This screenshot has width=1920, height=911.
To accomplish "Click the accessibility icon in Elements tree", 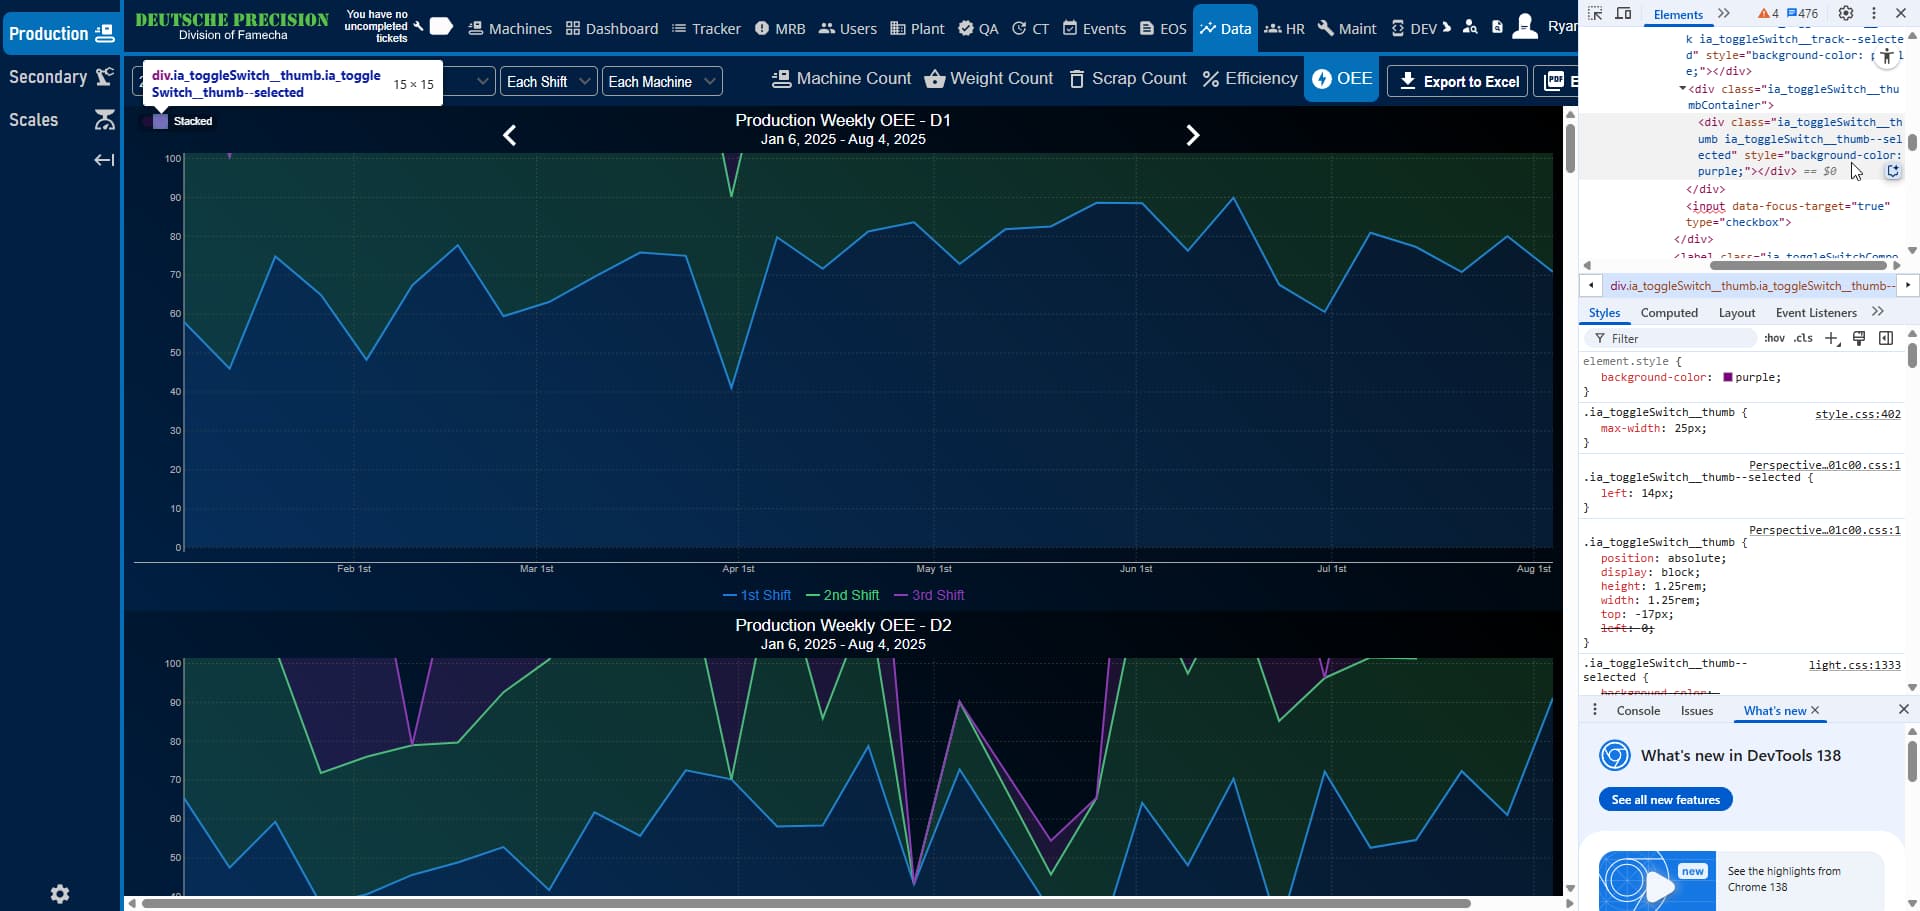I will (1887, 57).
